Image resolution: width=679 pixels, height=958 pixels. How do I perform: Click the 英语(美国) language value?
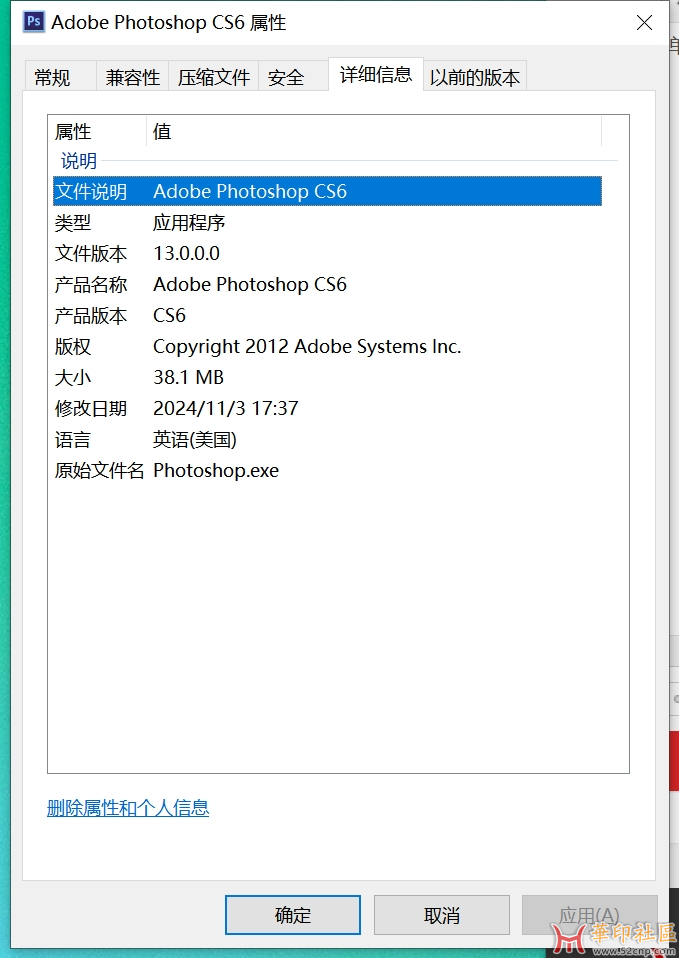pyautogui.click(x=195, y=439)
